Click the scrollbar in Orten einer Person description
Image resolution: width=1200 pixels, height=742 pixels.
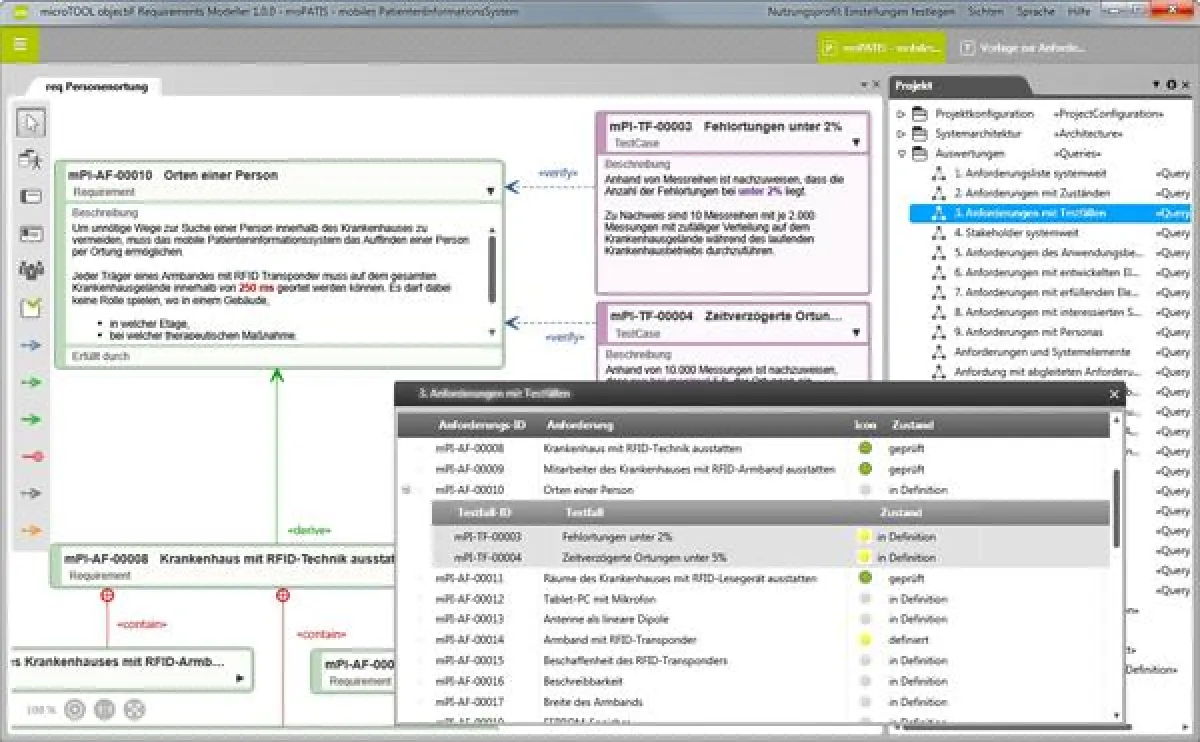coord(491,268)
